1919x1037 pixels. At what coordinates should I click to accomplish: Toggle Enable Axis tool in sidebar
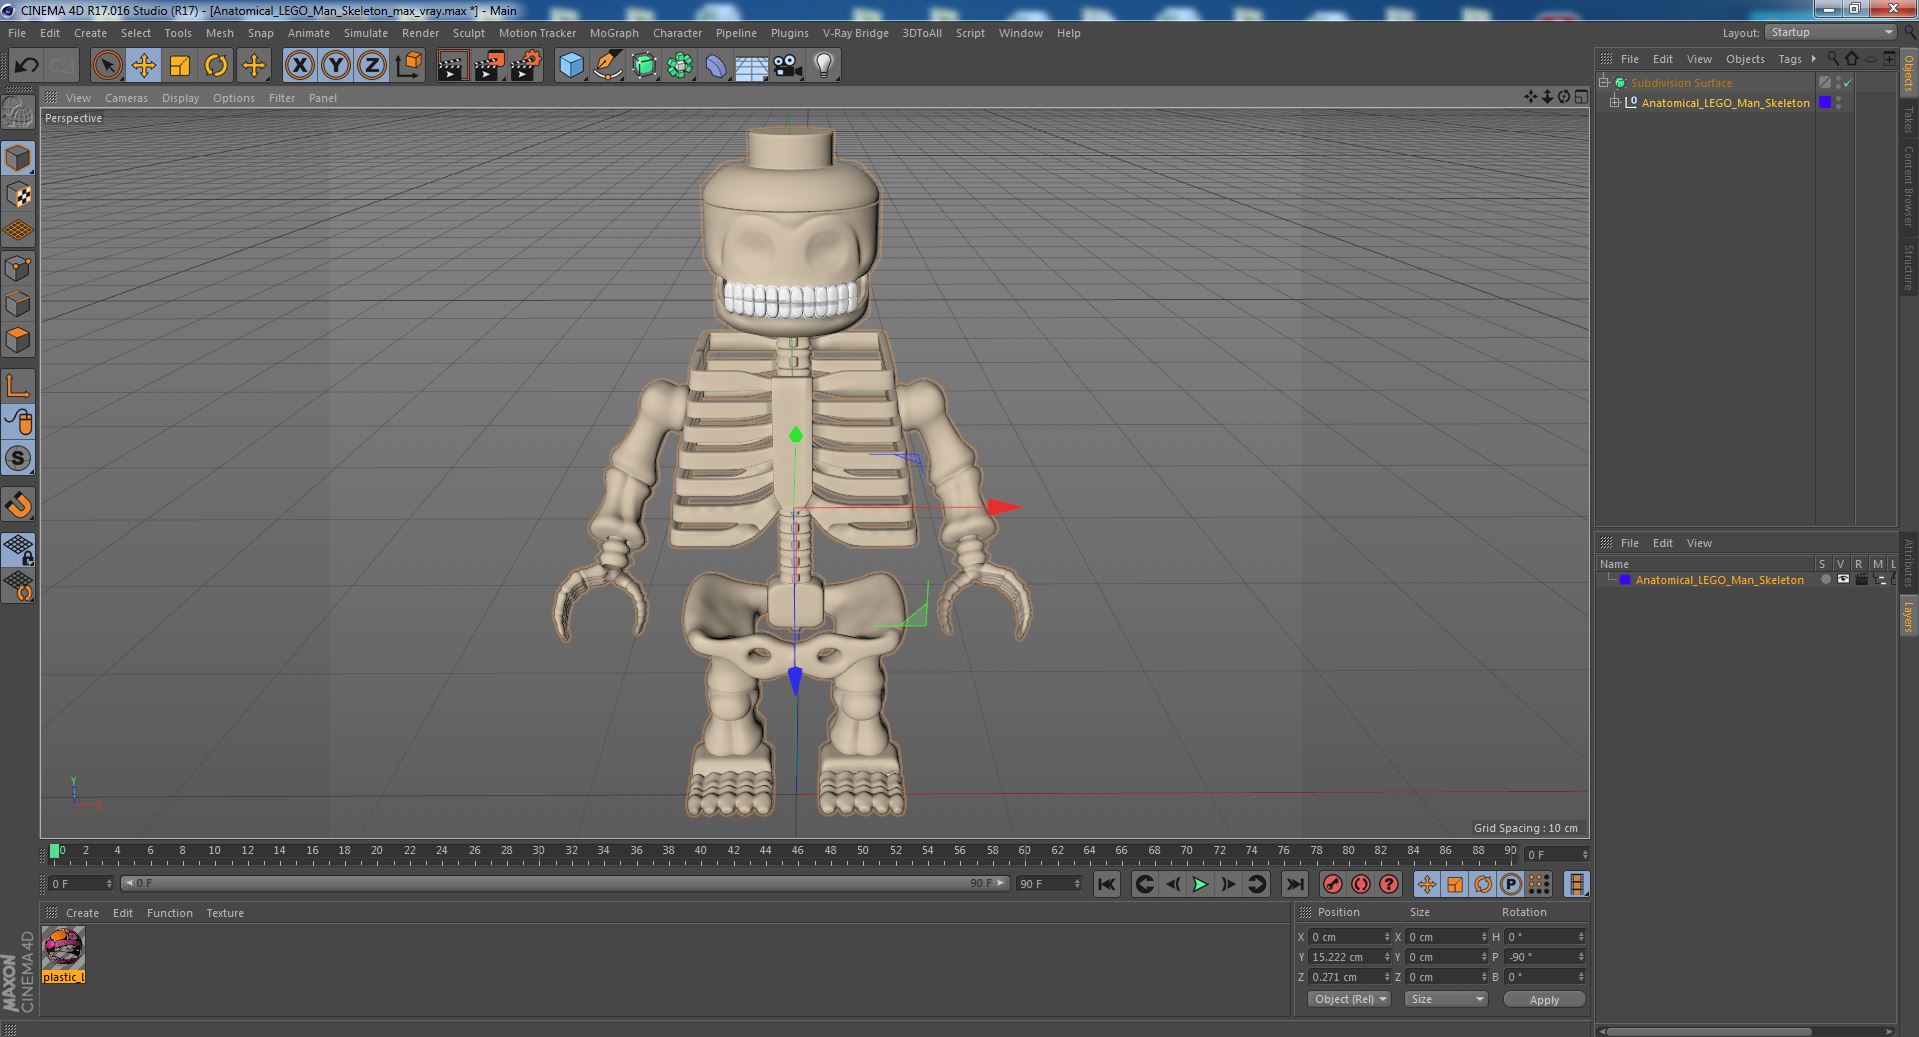point(18,386)
